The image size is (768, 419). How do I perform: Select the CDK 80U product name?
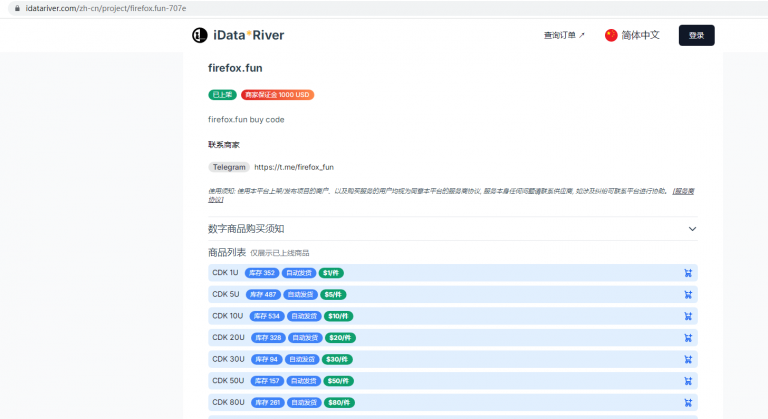click(x=228, y=402)
